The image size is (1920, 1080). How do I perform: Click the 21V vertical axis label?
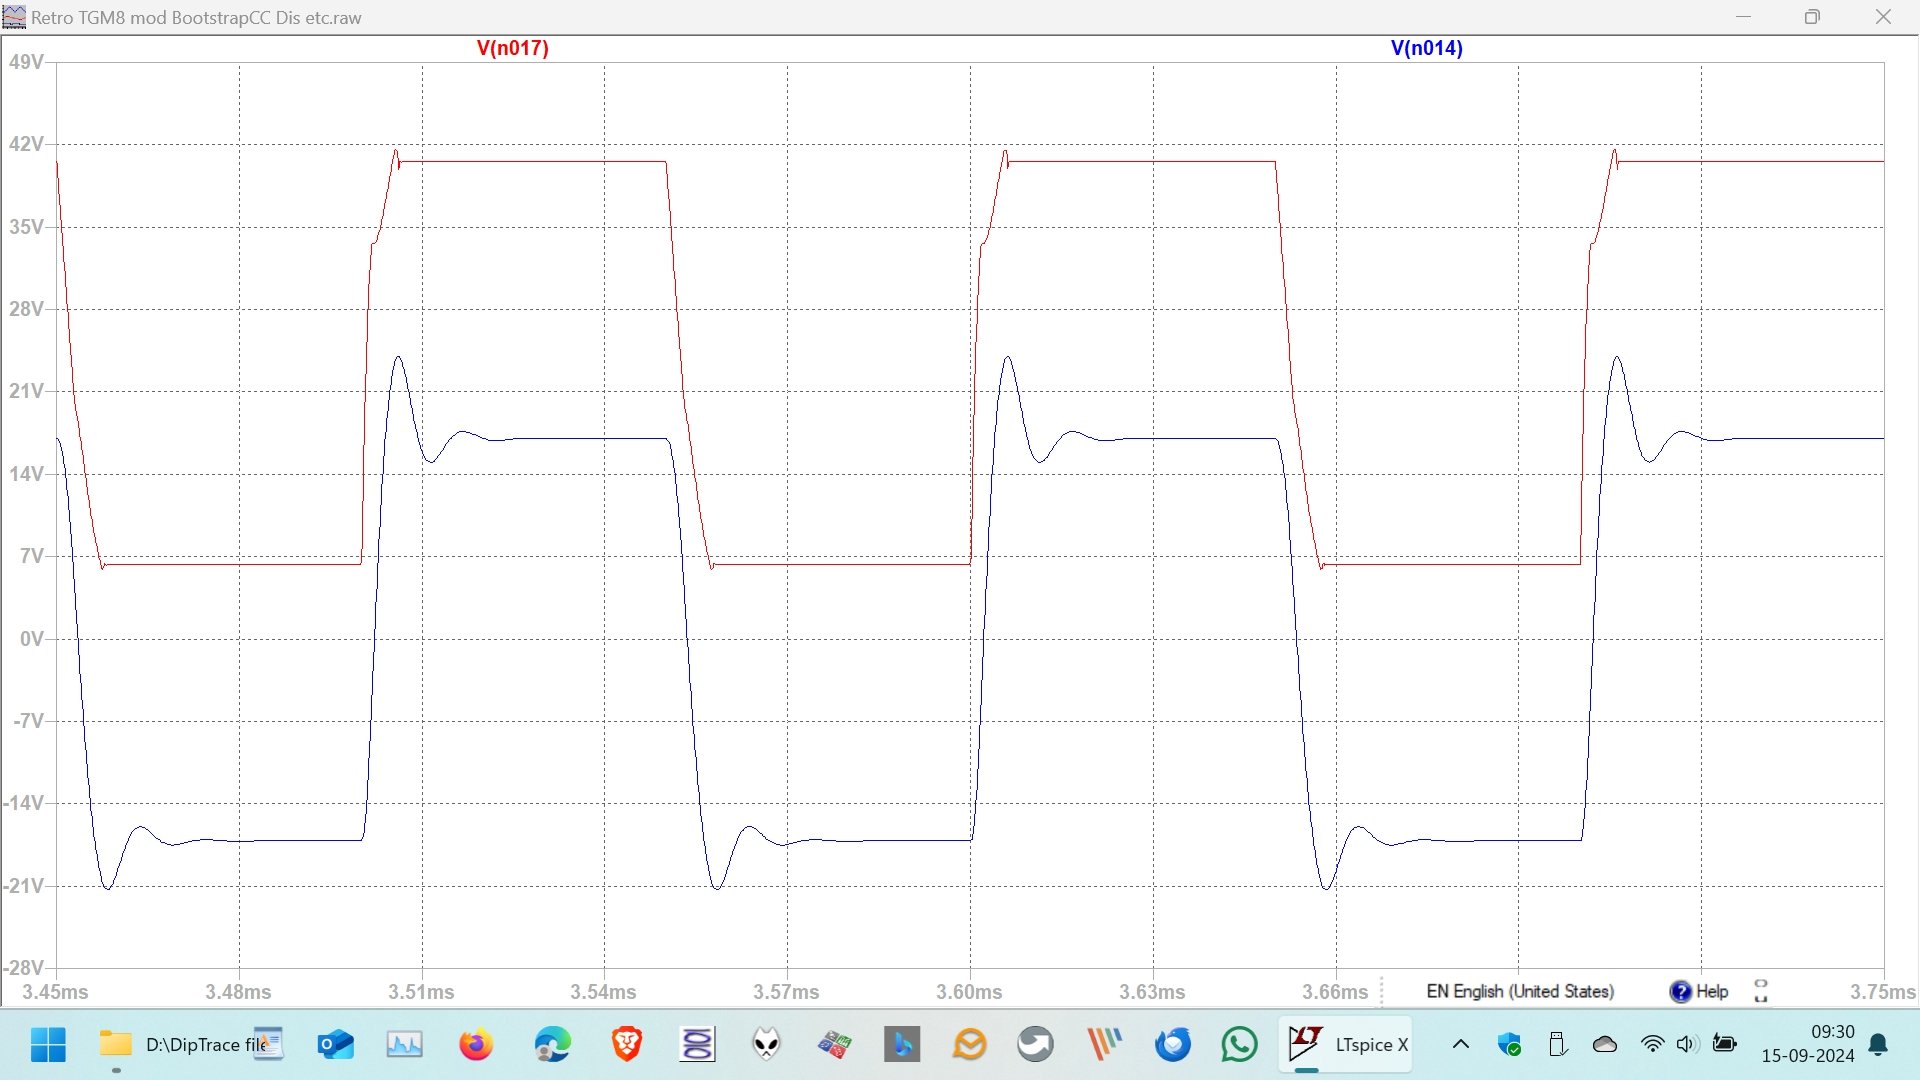point(26,391)
